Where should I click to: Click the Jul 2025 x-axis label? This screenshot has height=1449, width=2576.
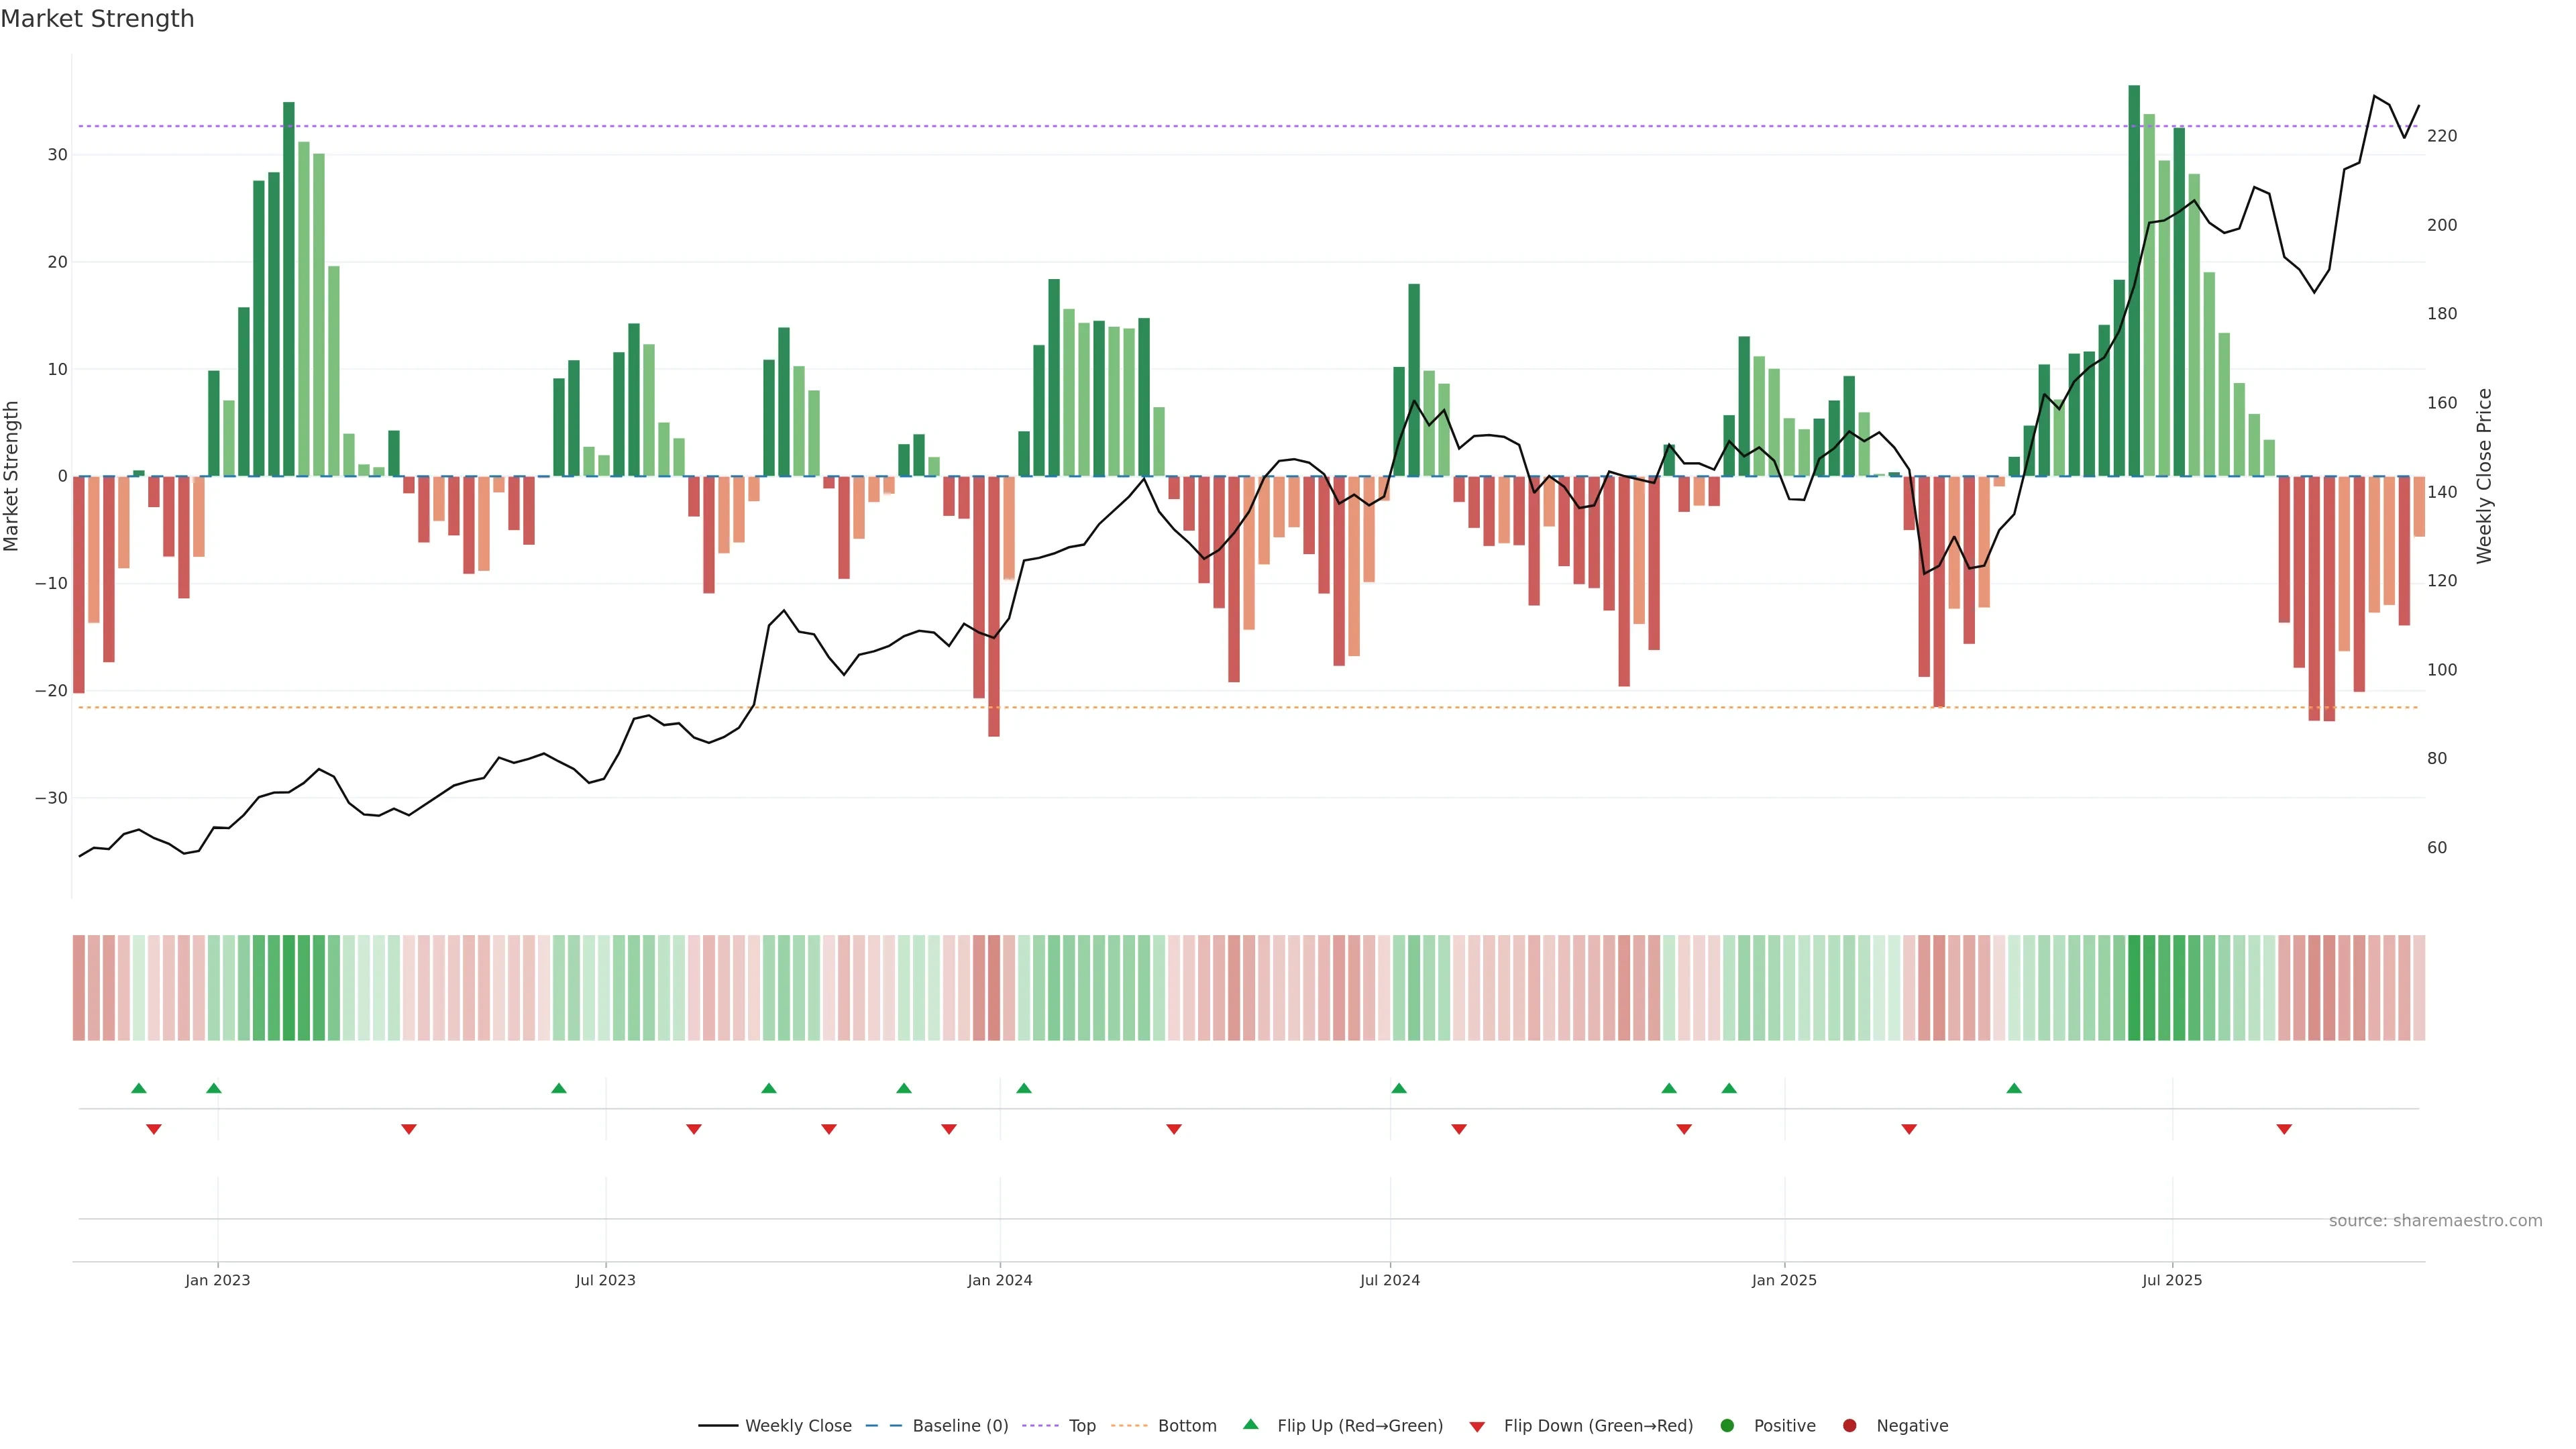2171,1280
